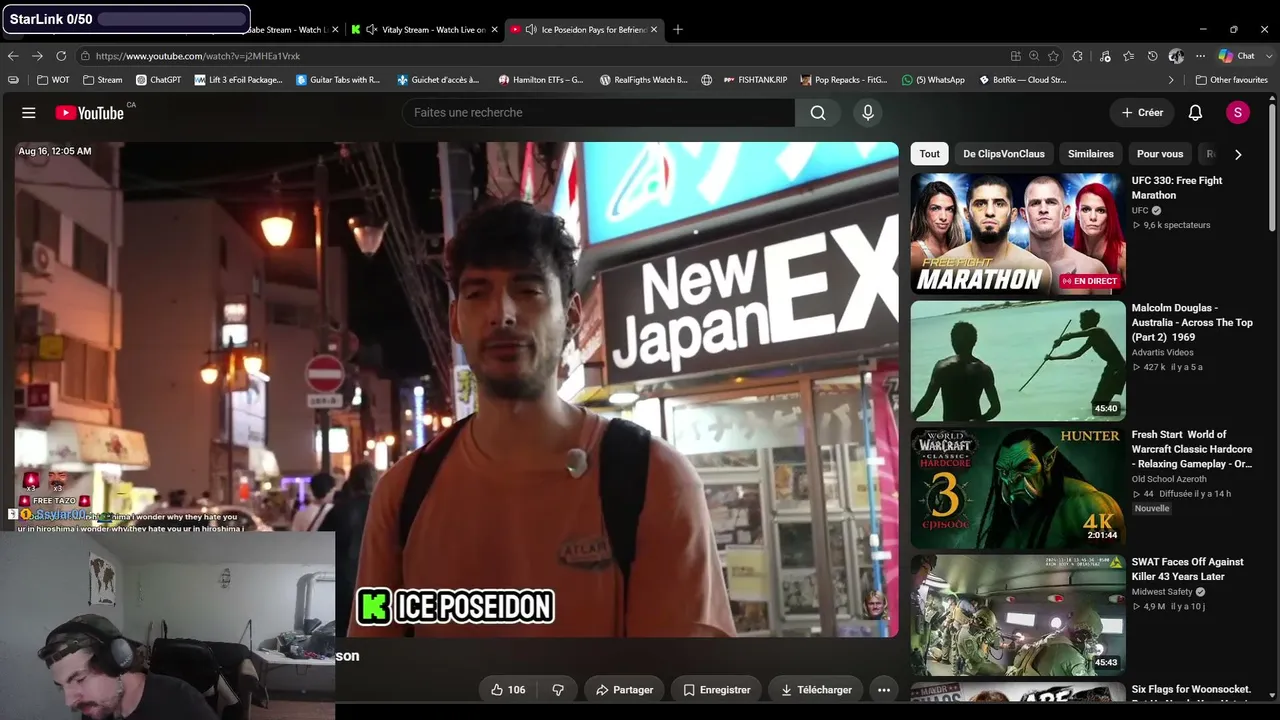
Task: Expand the favourites bar overflow chevron
Action: (x=1171, y=80)
